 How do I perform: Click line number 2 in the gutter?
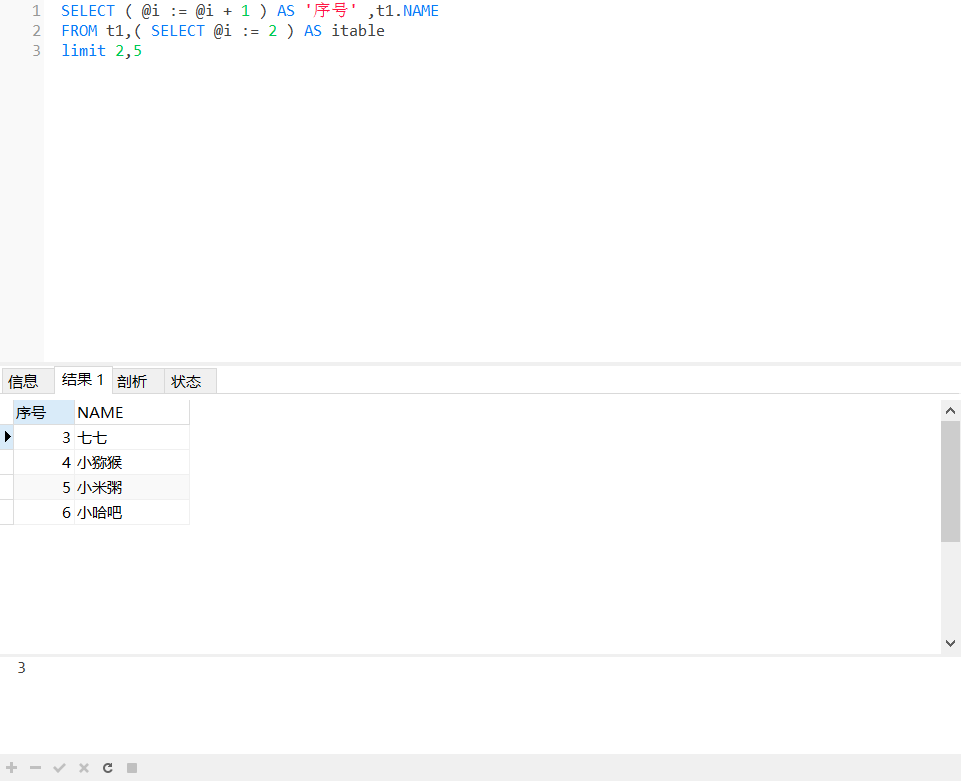coord(36,31)
